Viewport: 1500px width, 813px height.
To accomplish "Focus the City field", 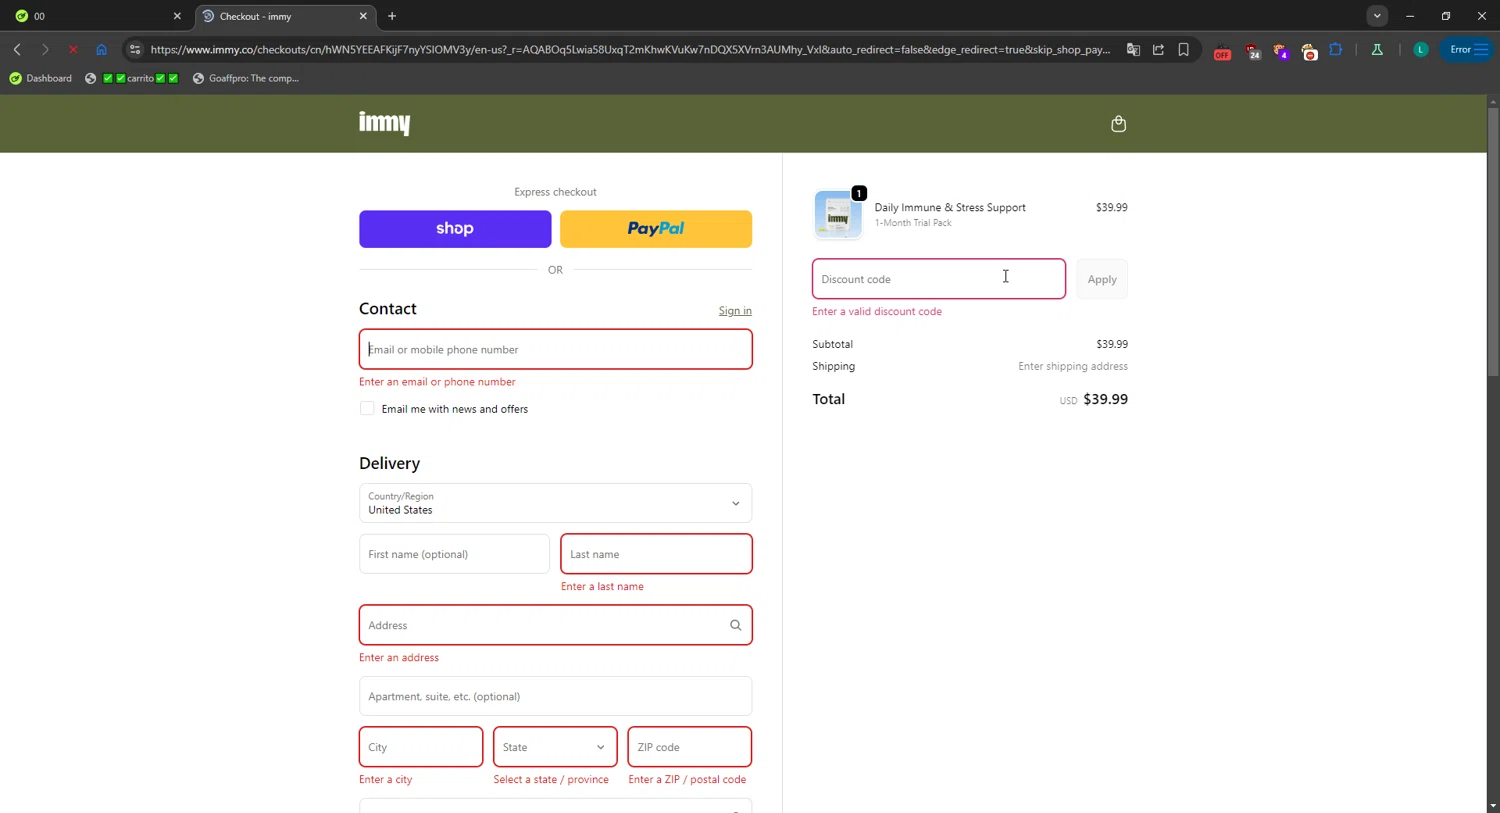I will click(421, 747).
